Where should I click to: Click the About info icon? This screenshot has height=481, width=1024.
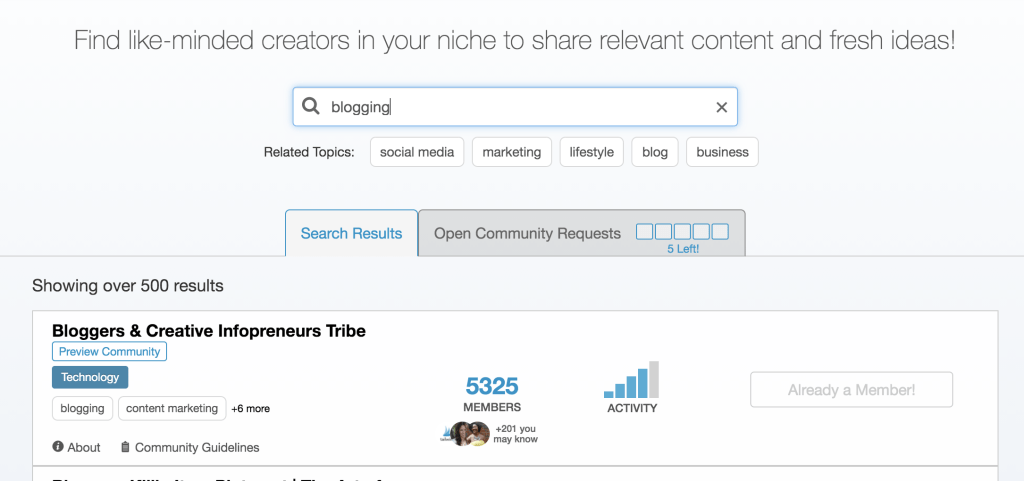coord(58,447)
